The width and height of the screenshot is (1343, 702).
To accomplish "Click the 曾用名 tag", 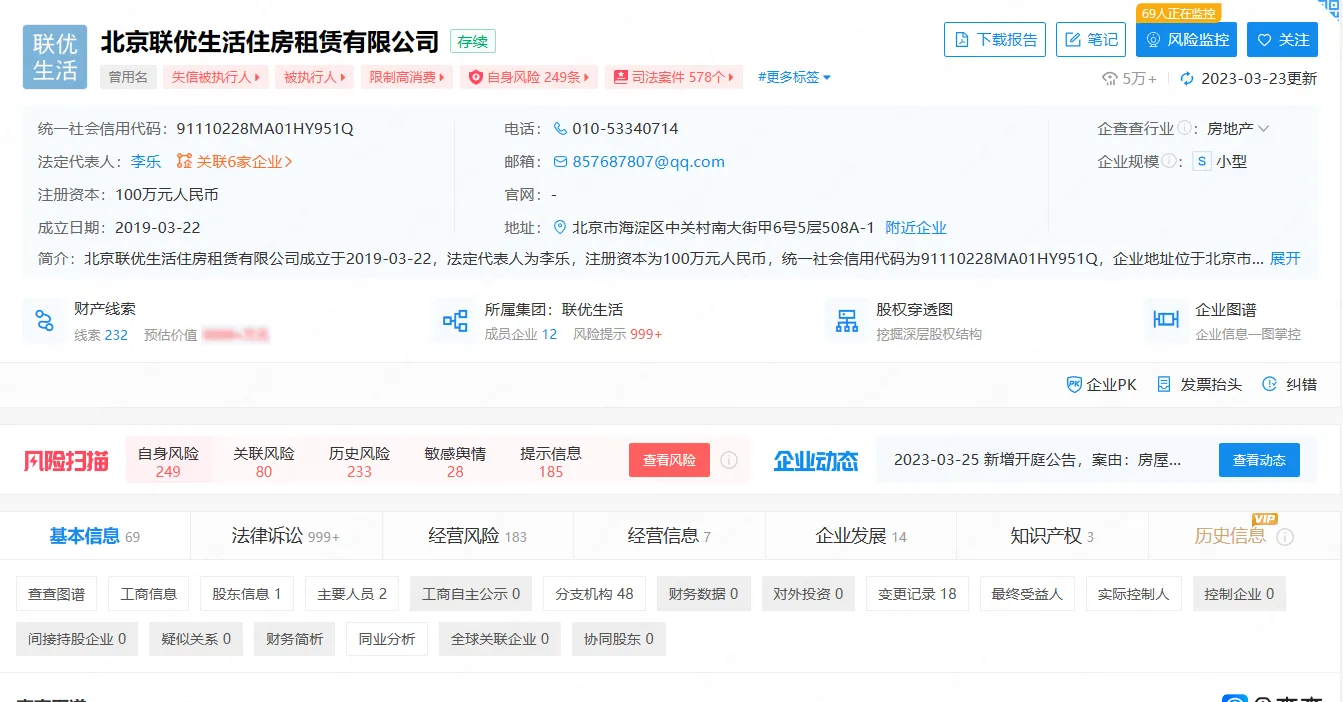I will [x=128, y=77].
